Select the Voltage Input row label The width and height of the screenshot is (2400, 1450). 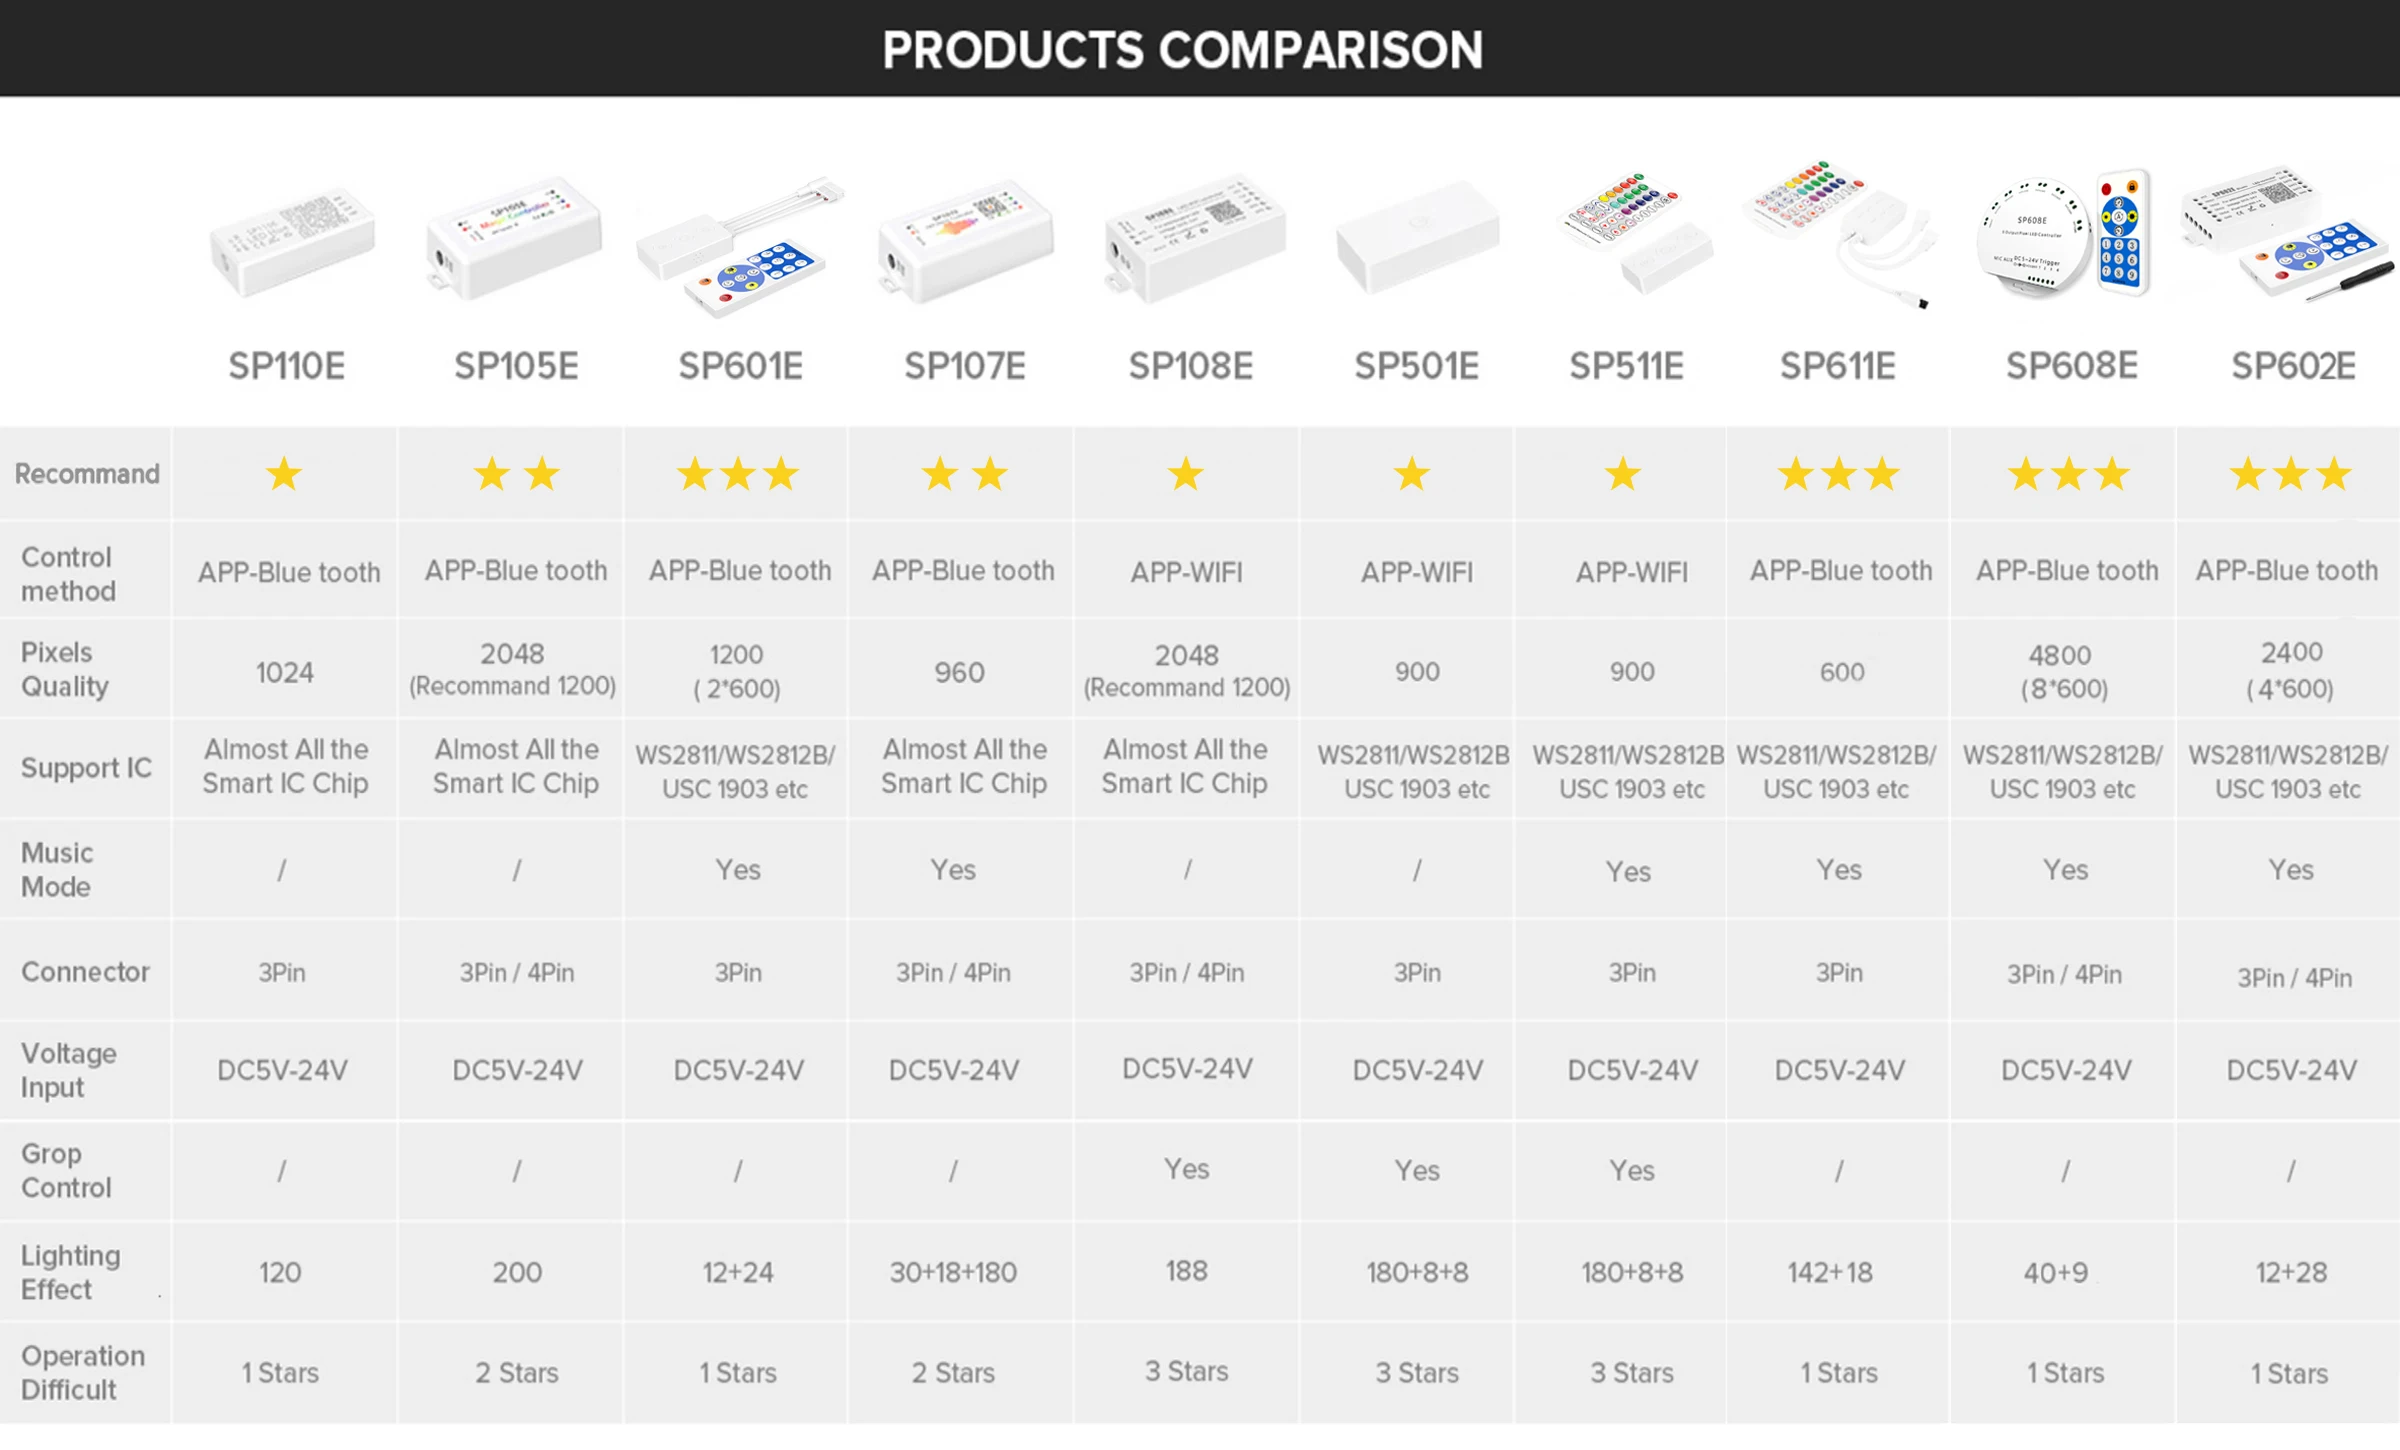[x=68, y=1070]
